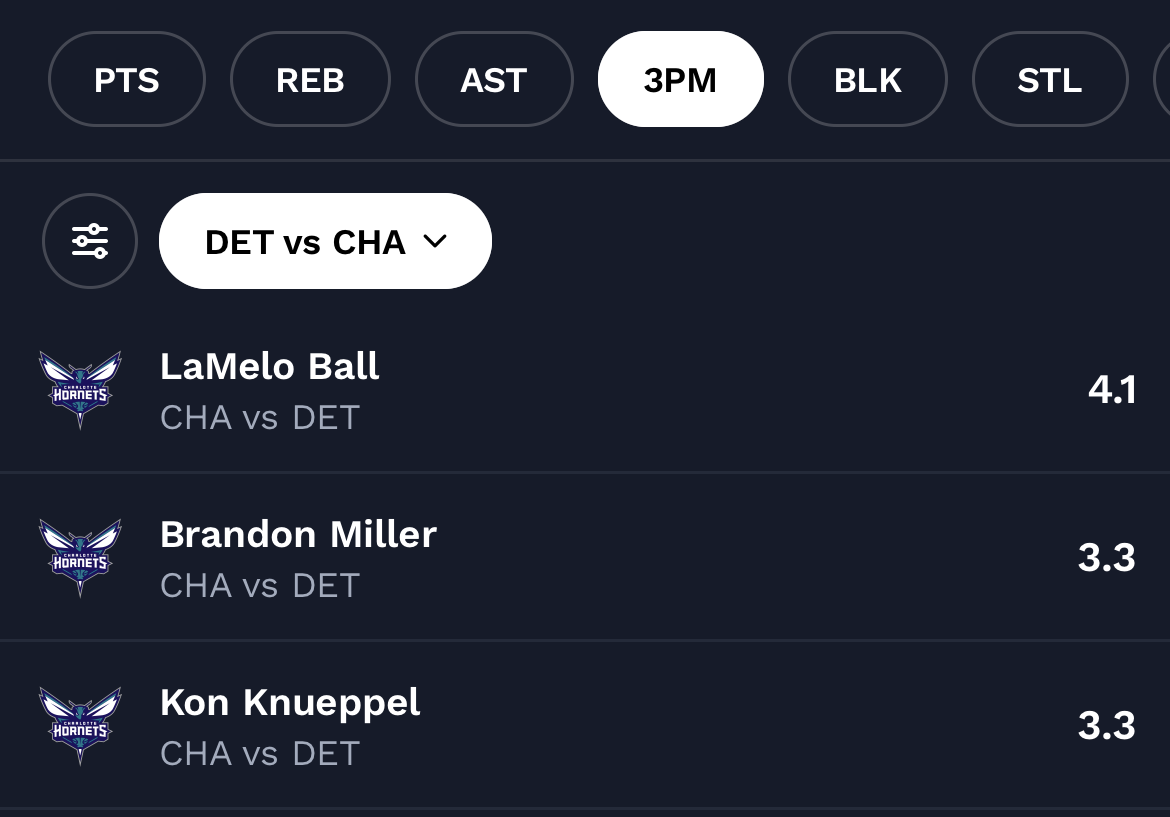The height and width of the screenshot is (817, 1170).
Task: Click Brandon Miller's Hornets team logo
Action: click(x=80, y=558)
